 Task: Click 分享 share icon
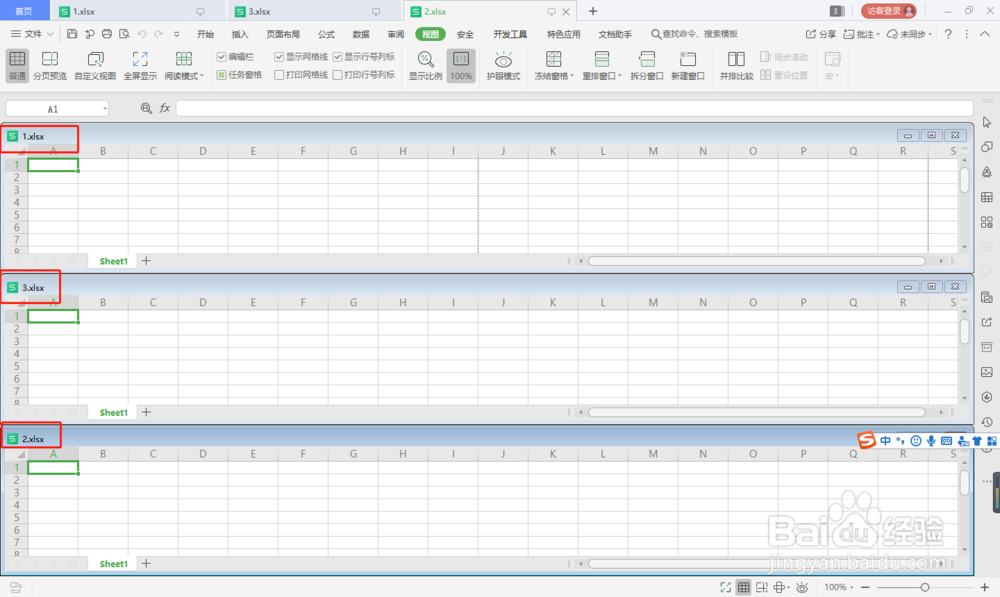[821, 34]
